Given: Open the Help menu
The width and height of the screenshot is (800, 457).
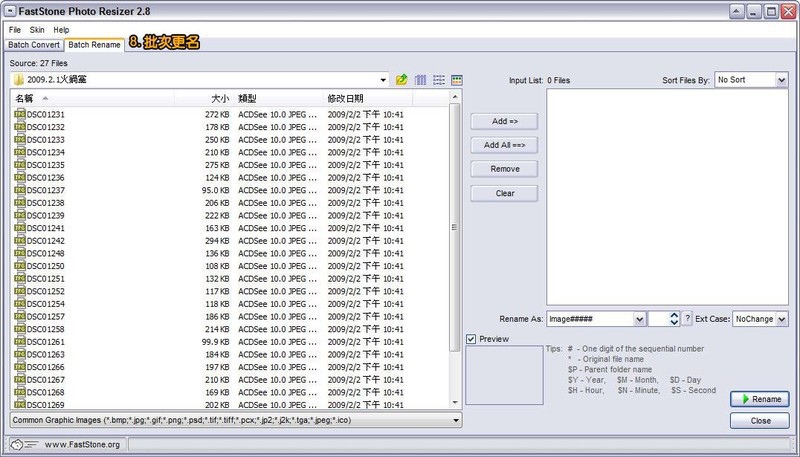Looking at the screenshot, I should [x=61, y=30].
